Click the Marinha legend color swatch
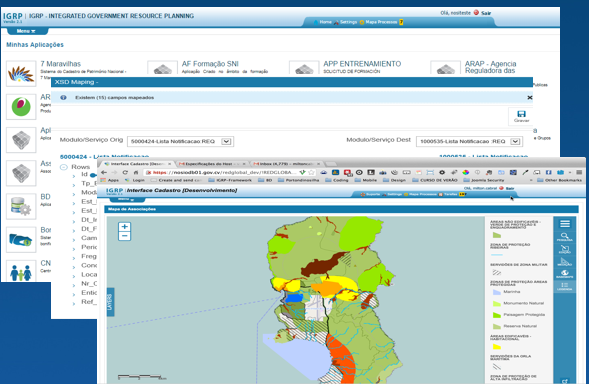Image resolution: width=589 pixels, height=384 pixels. point(497,292)
